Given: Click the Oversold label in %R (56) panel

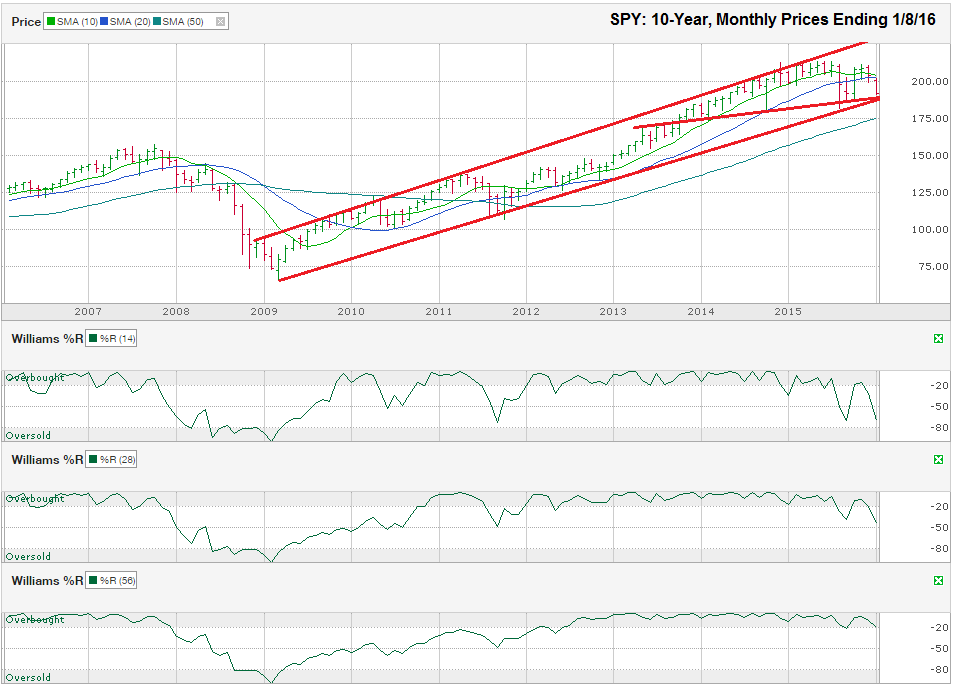Looking at the screenshot, I should click(29, 677).
